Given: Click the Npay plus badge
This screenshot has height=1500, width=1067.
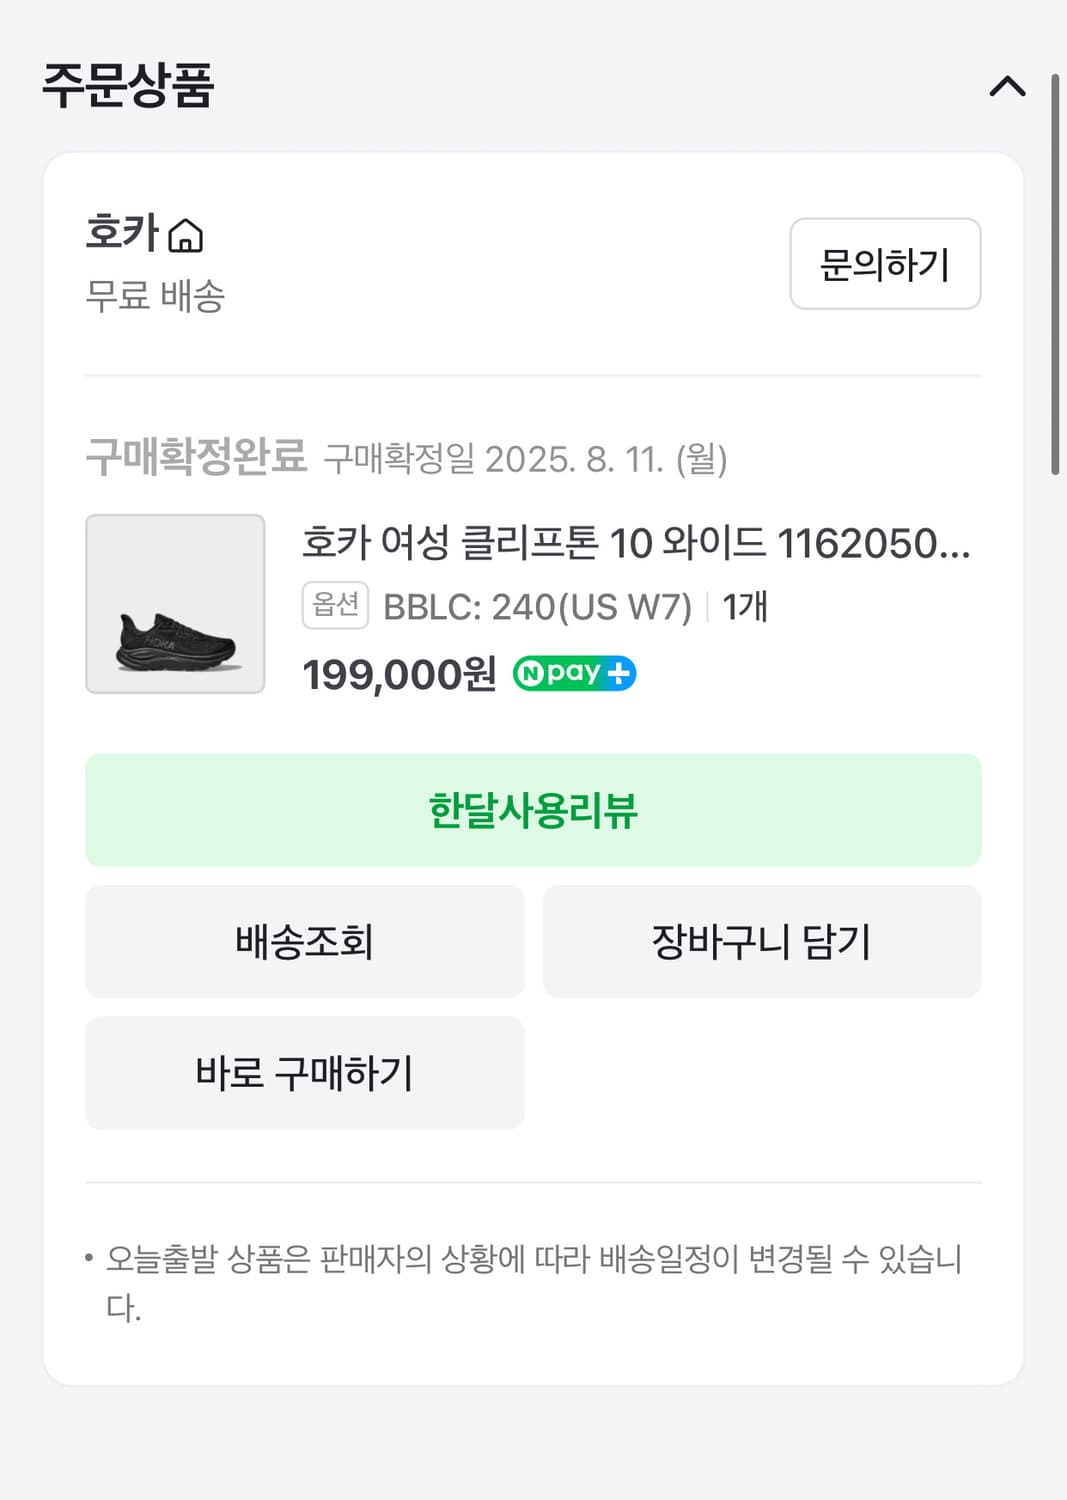Looking at the screenshot, I should point(574,673).
